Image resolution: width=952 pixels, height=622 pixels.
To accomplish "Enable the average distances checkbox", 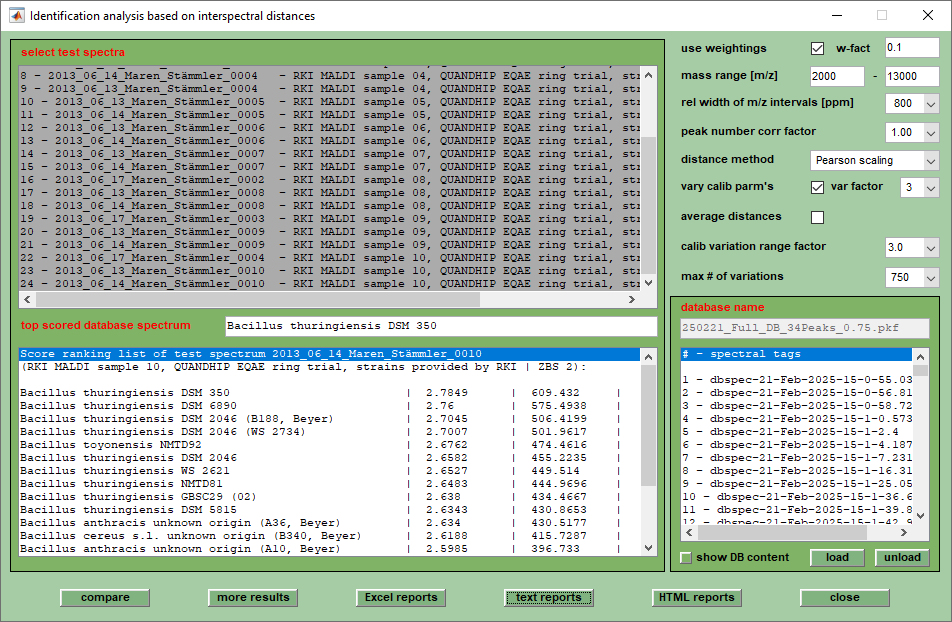I will (818, 217).
